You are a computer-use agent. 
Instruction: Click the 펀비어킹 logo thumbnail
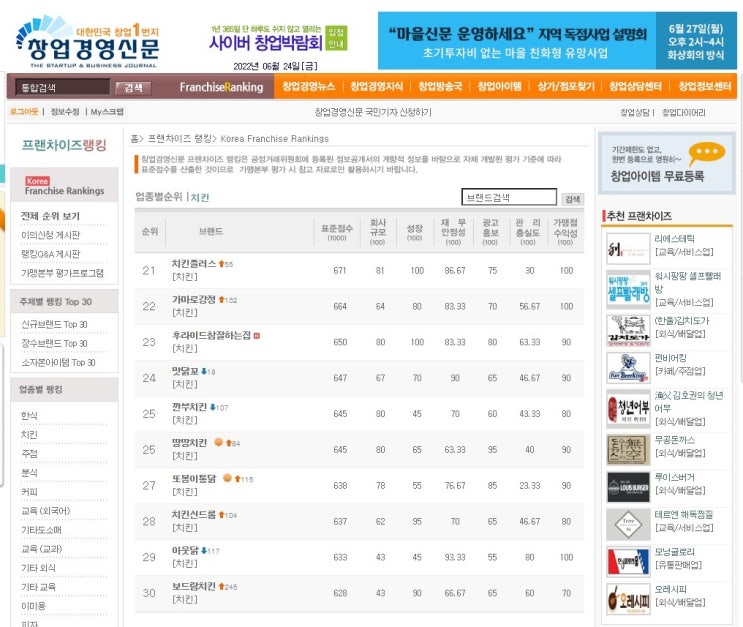(x=628, y=368)
